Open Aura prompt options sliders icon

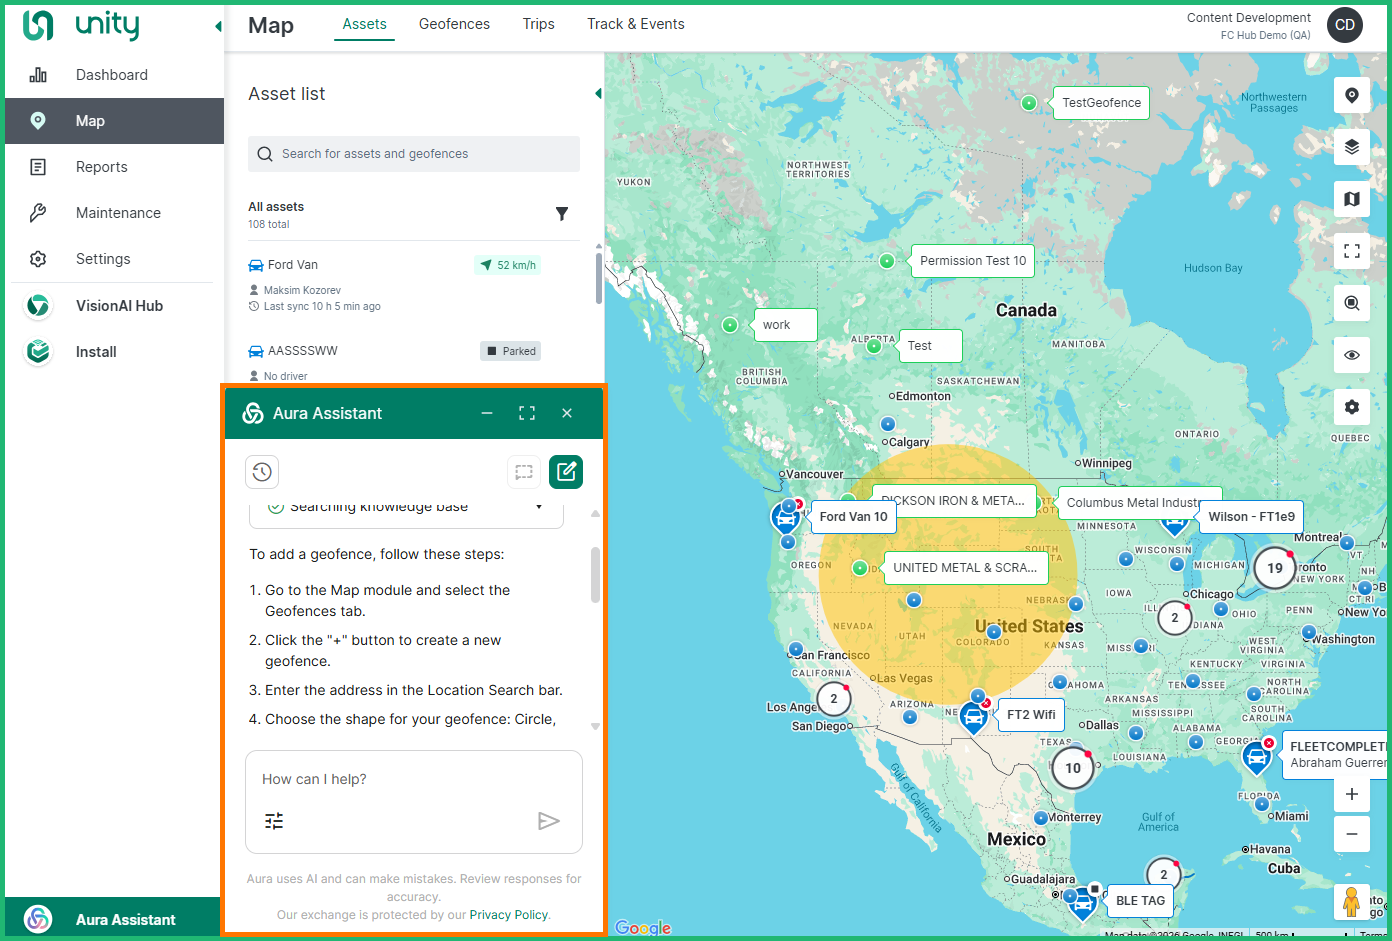click(x=274, y=821)
